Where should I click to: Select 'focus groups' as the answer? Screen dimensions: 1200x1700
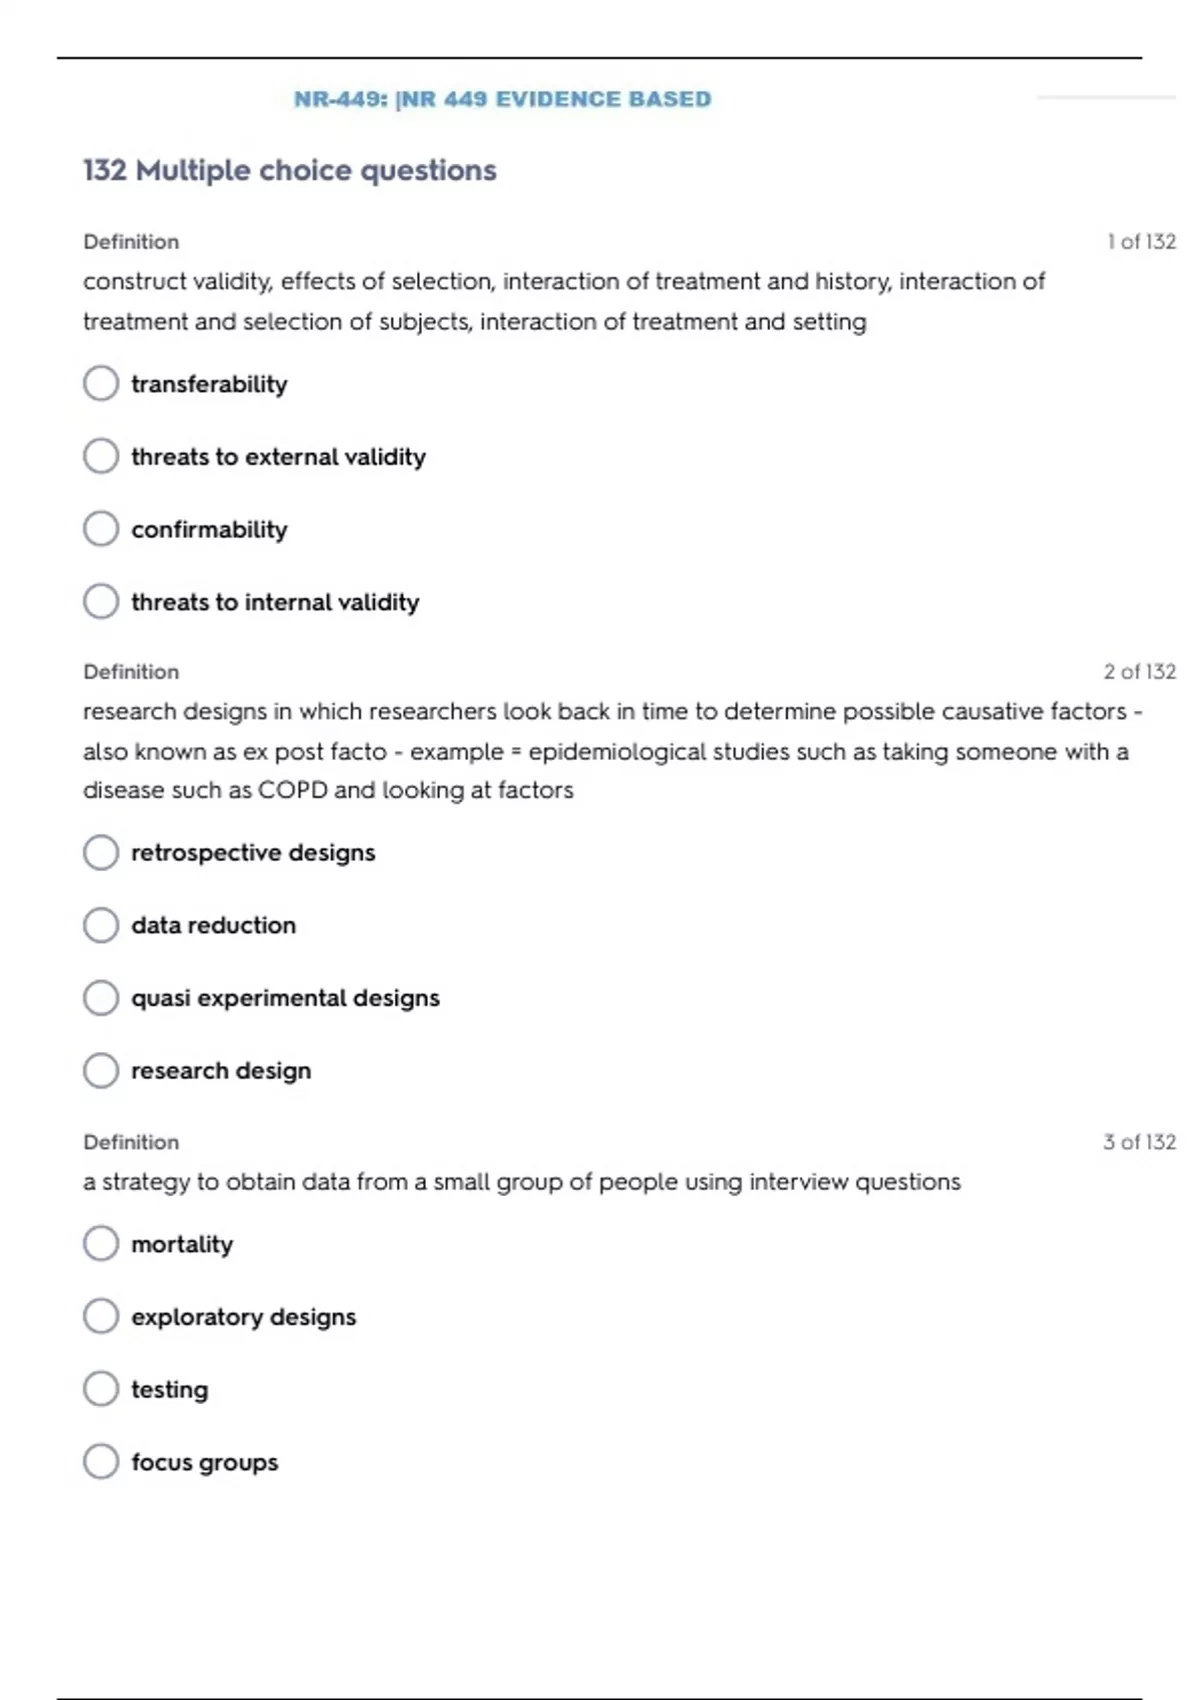101,1462
